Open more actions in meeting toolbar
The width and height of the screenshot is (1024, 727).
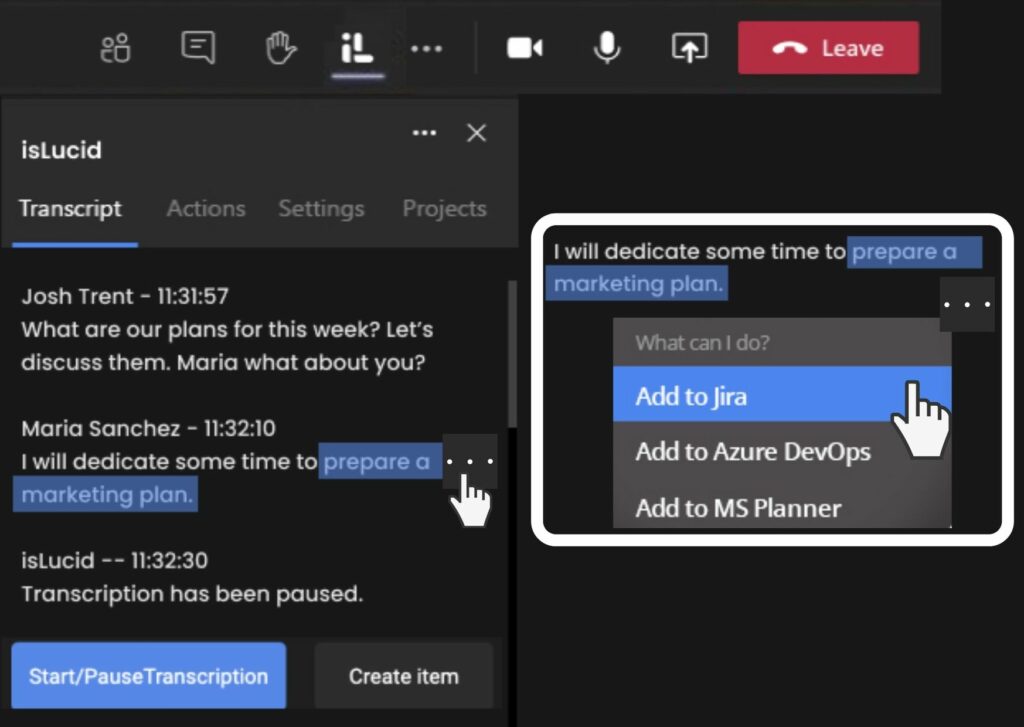[x=426, y=48]
